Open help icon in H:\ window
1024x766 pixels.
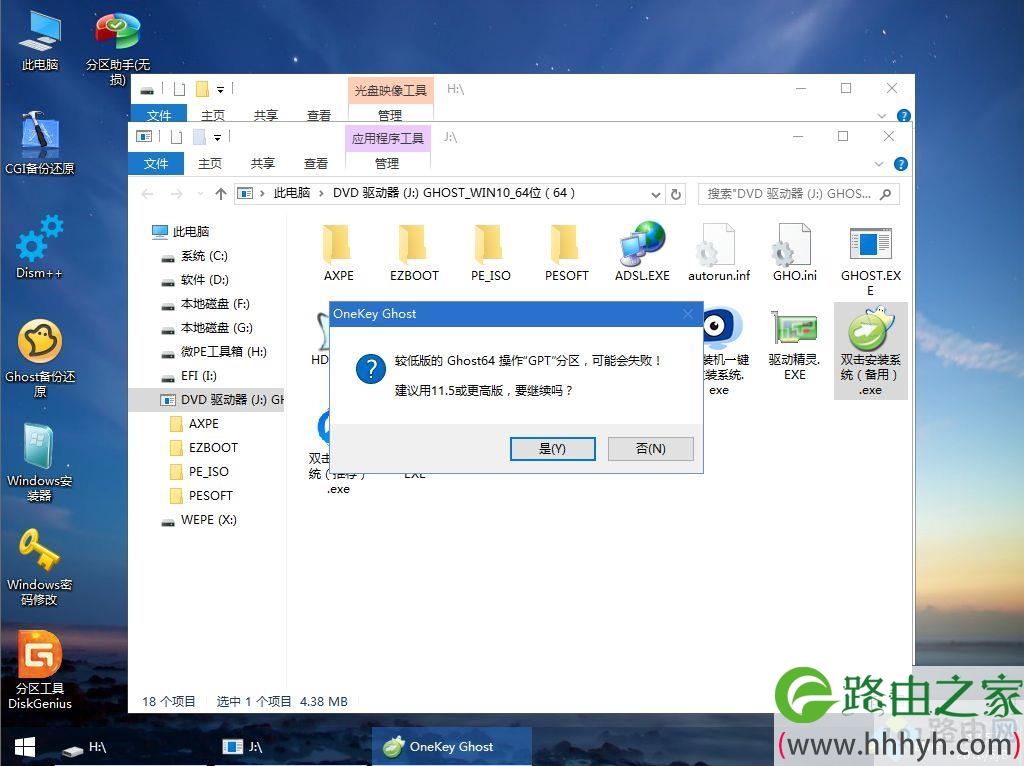[903, 116]
